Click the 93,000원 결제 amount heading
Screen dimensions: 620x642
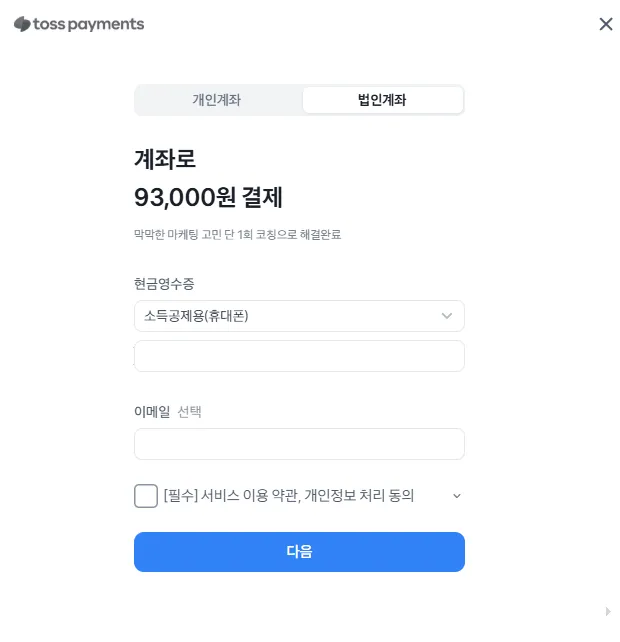(x=208, y=197)
